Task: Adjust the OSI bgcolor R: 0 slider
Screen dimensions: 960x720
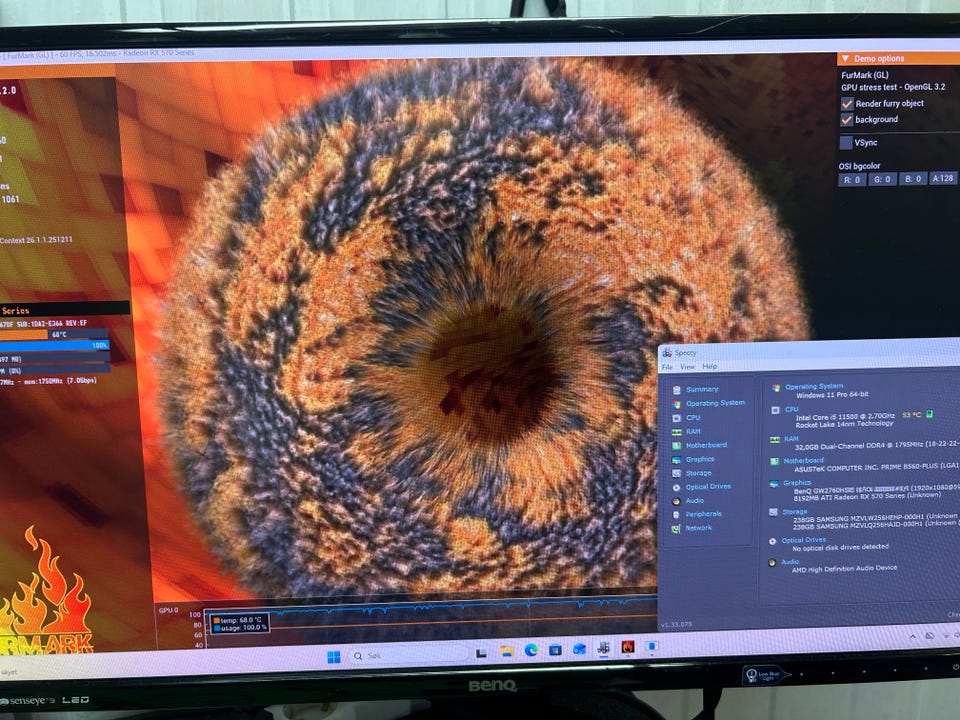Action: coord(852,179)
